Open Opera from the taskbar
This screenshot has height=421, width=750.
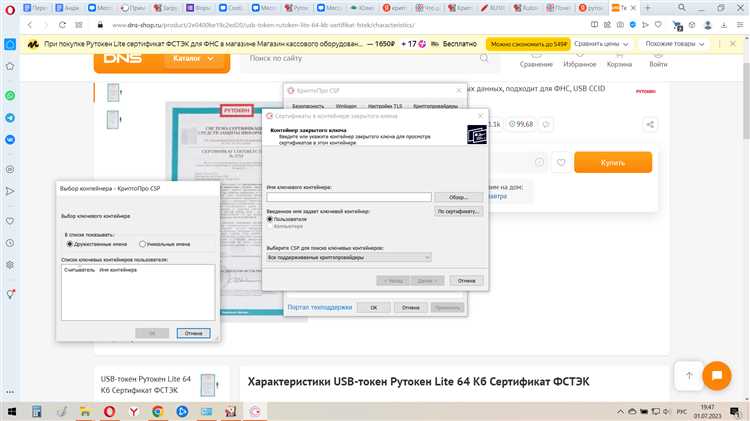point(110,411)
